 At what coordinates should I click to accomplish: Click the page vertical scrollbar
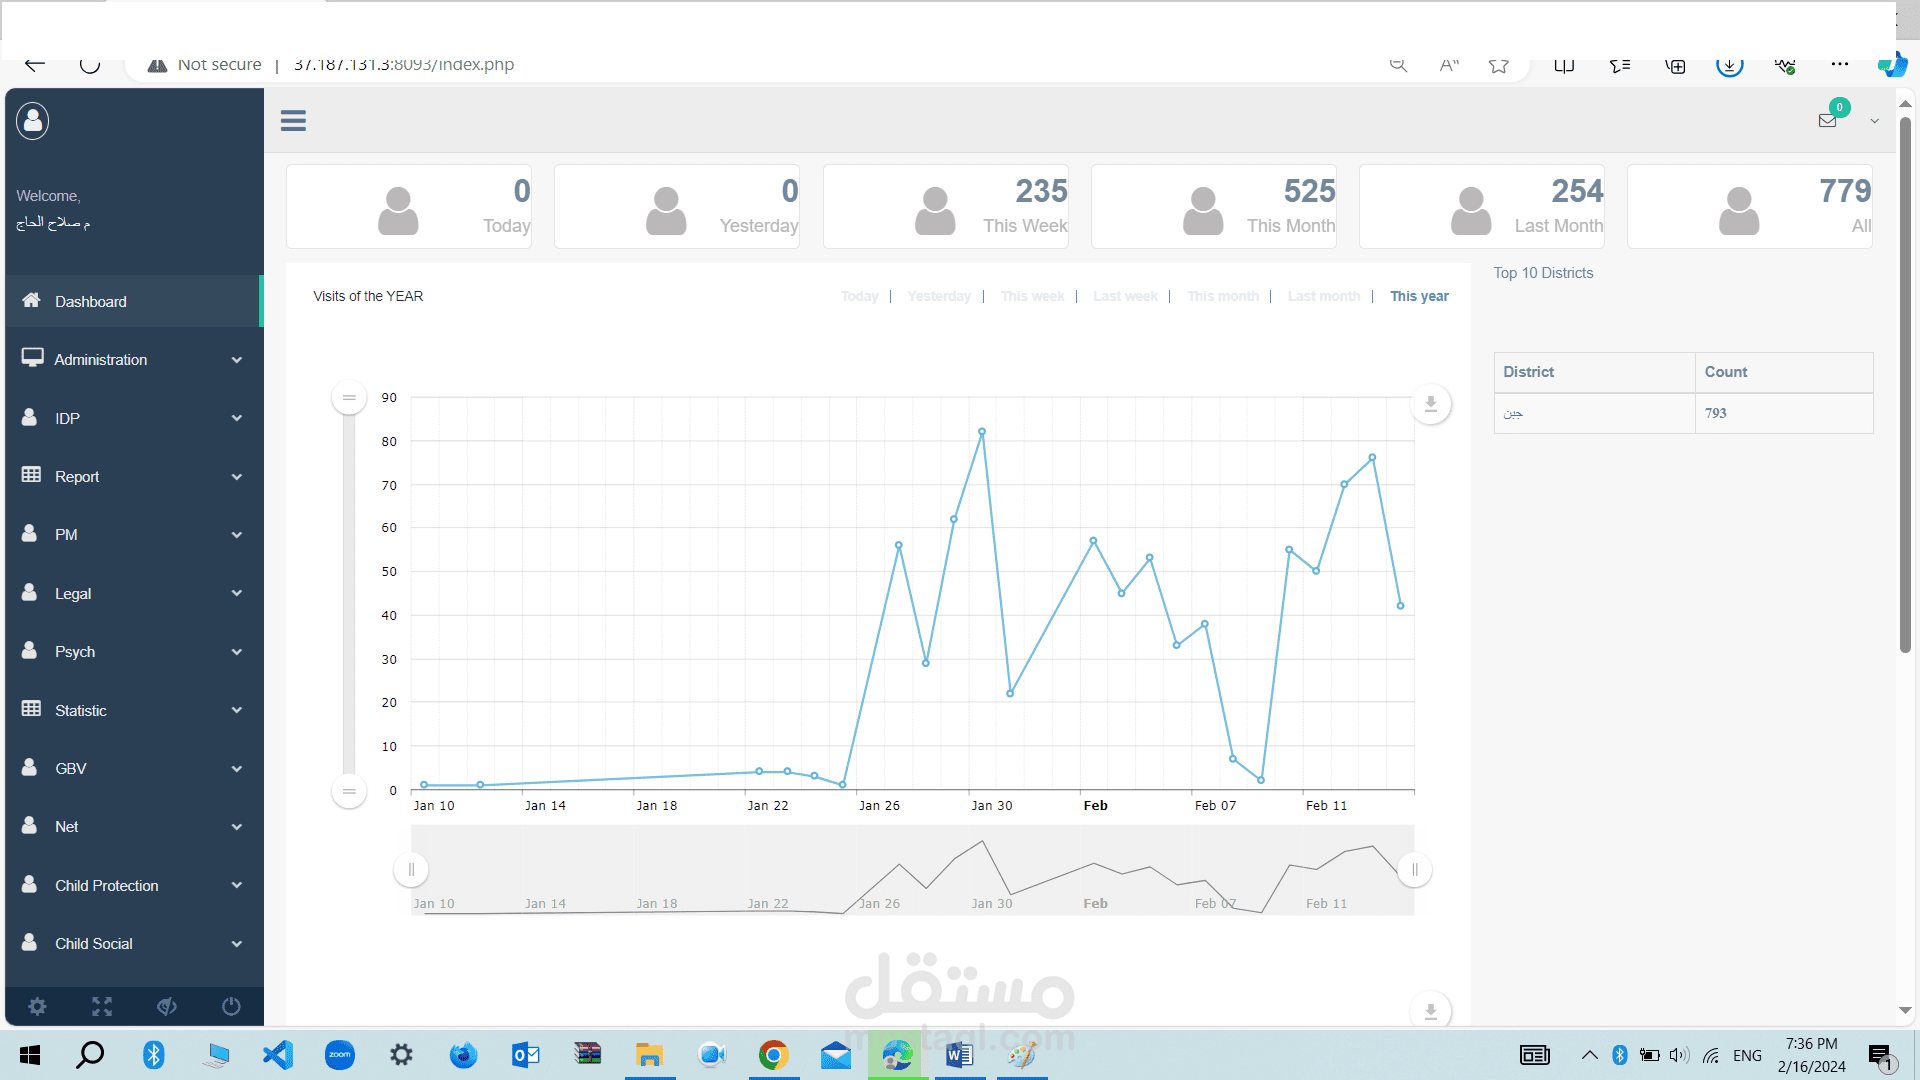(1905, 386)
